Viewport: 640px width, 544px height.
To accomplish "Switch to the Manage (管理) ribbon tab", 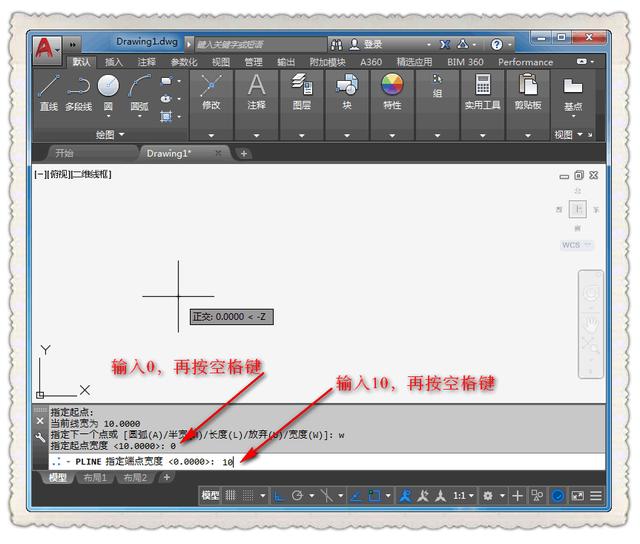I will pos(253,62).
